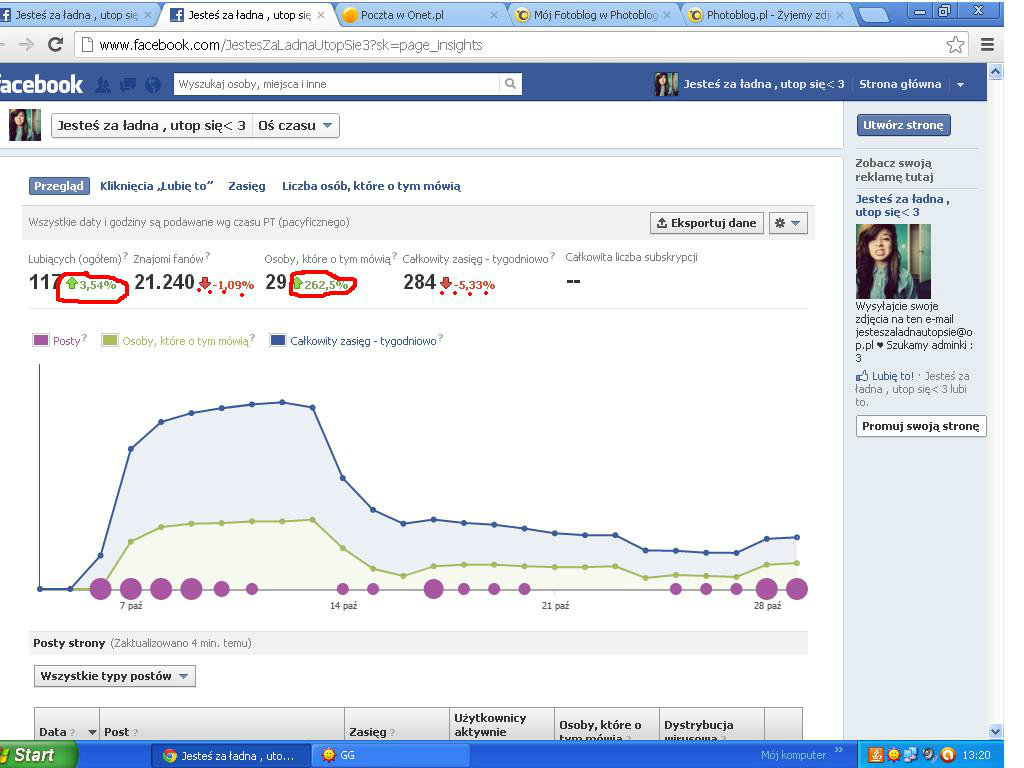Click the question mark beside the Osoby, które o tym mówią stat
1024x768 pixels.
(x=394, y=257)
